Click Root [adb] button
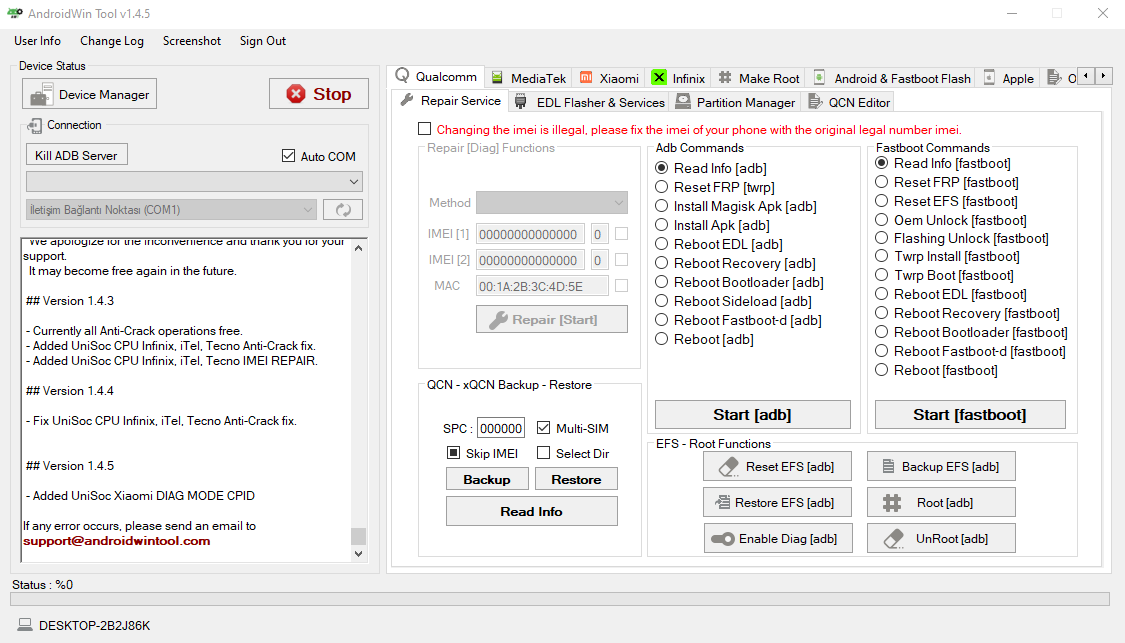Viewport: 1125px width, 643px height. point(940,502)
